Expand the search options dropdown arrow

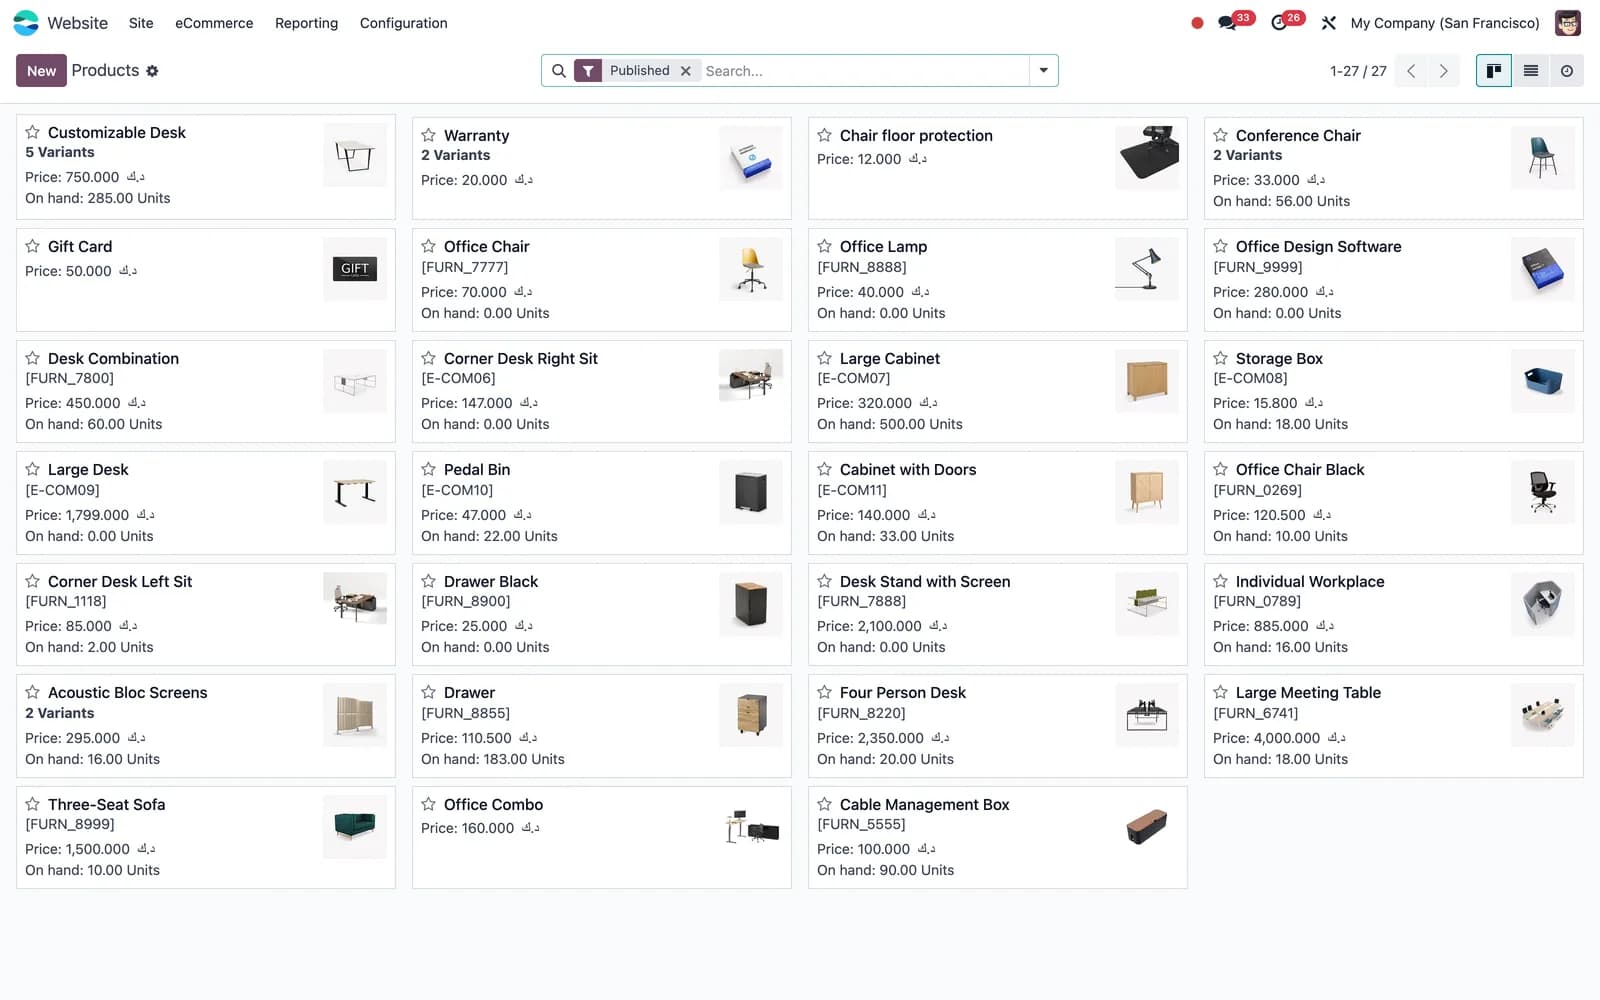point(1043,71)
